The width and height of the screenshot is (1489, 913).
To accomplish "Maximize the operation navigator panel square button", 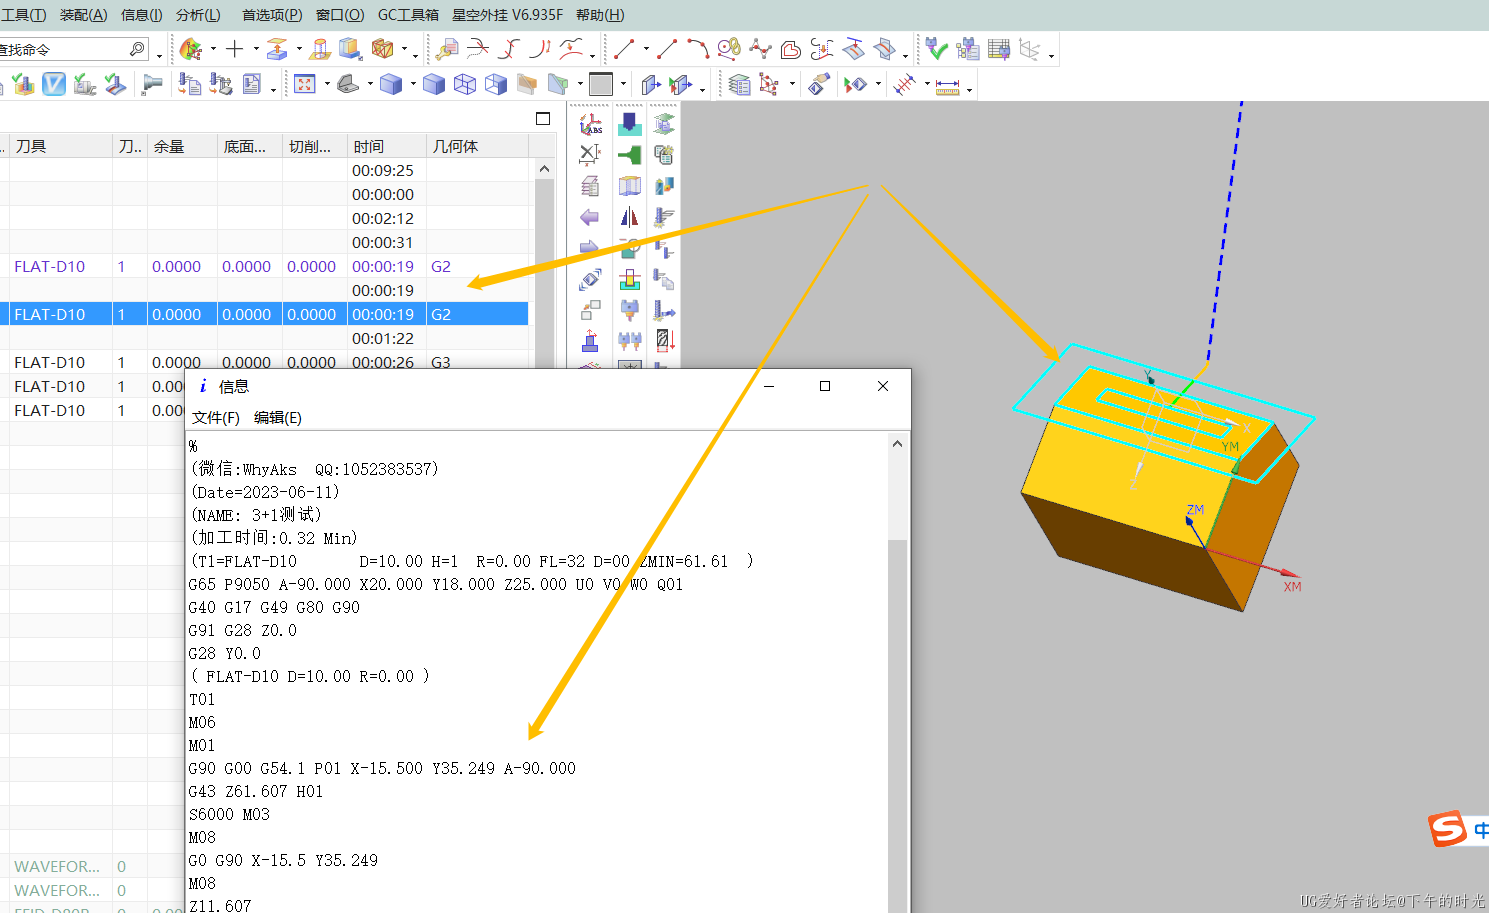I will pyautogui.click(x=543, y=119).
